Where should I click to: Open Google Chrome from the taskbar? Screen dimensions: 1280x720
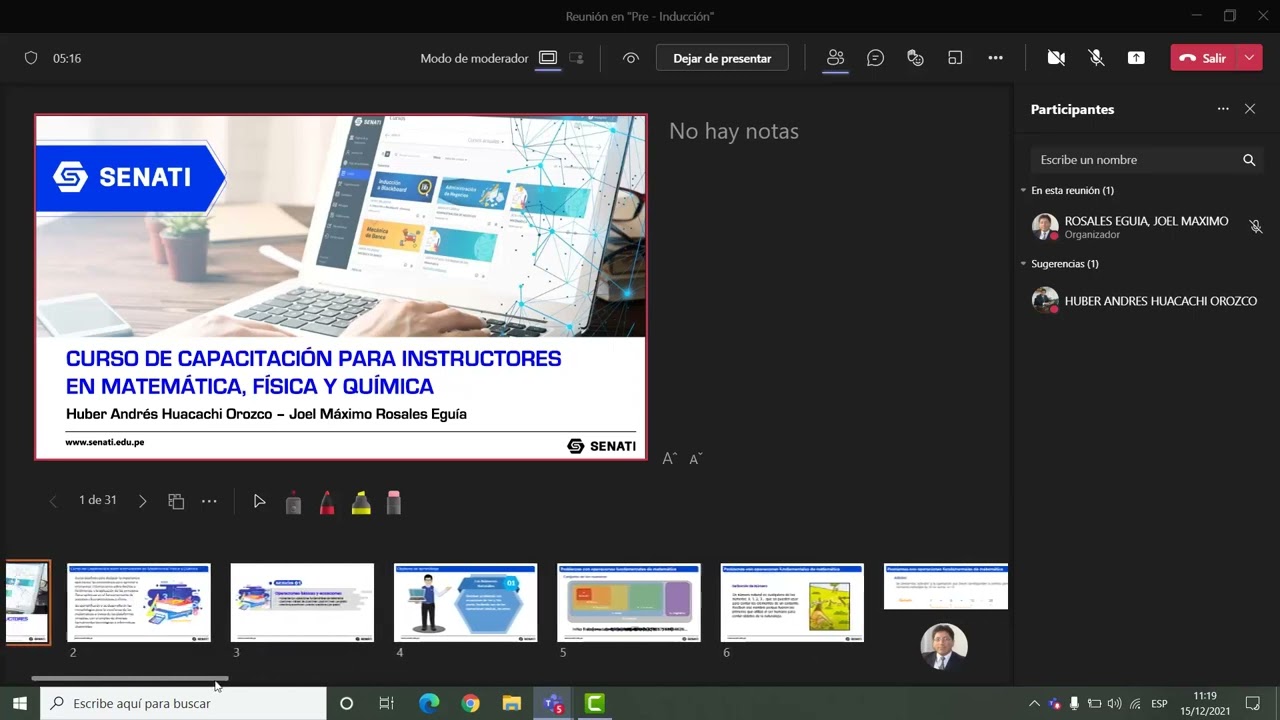(x=470, y=703)
